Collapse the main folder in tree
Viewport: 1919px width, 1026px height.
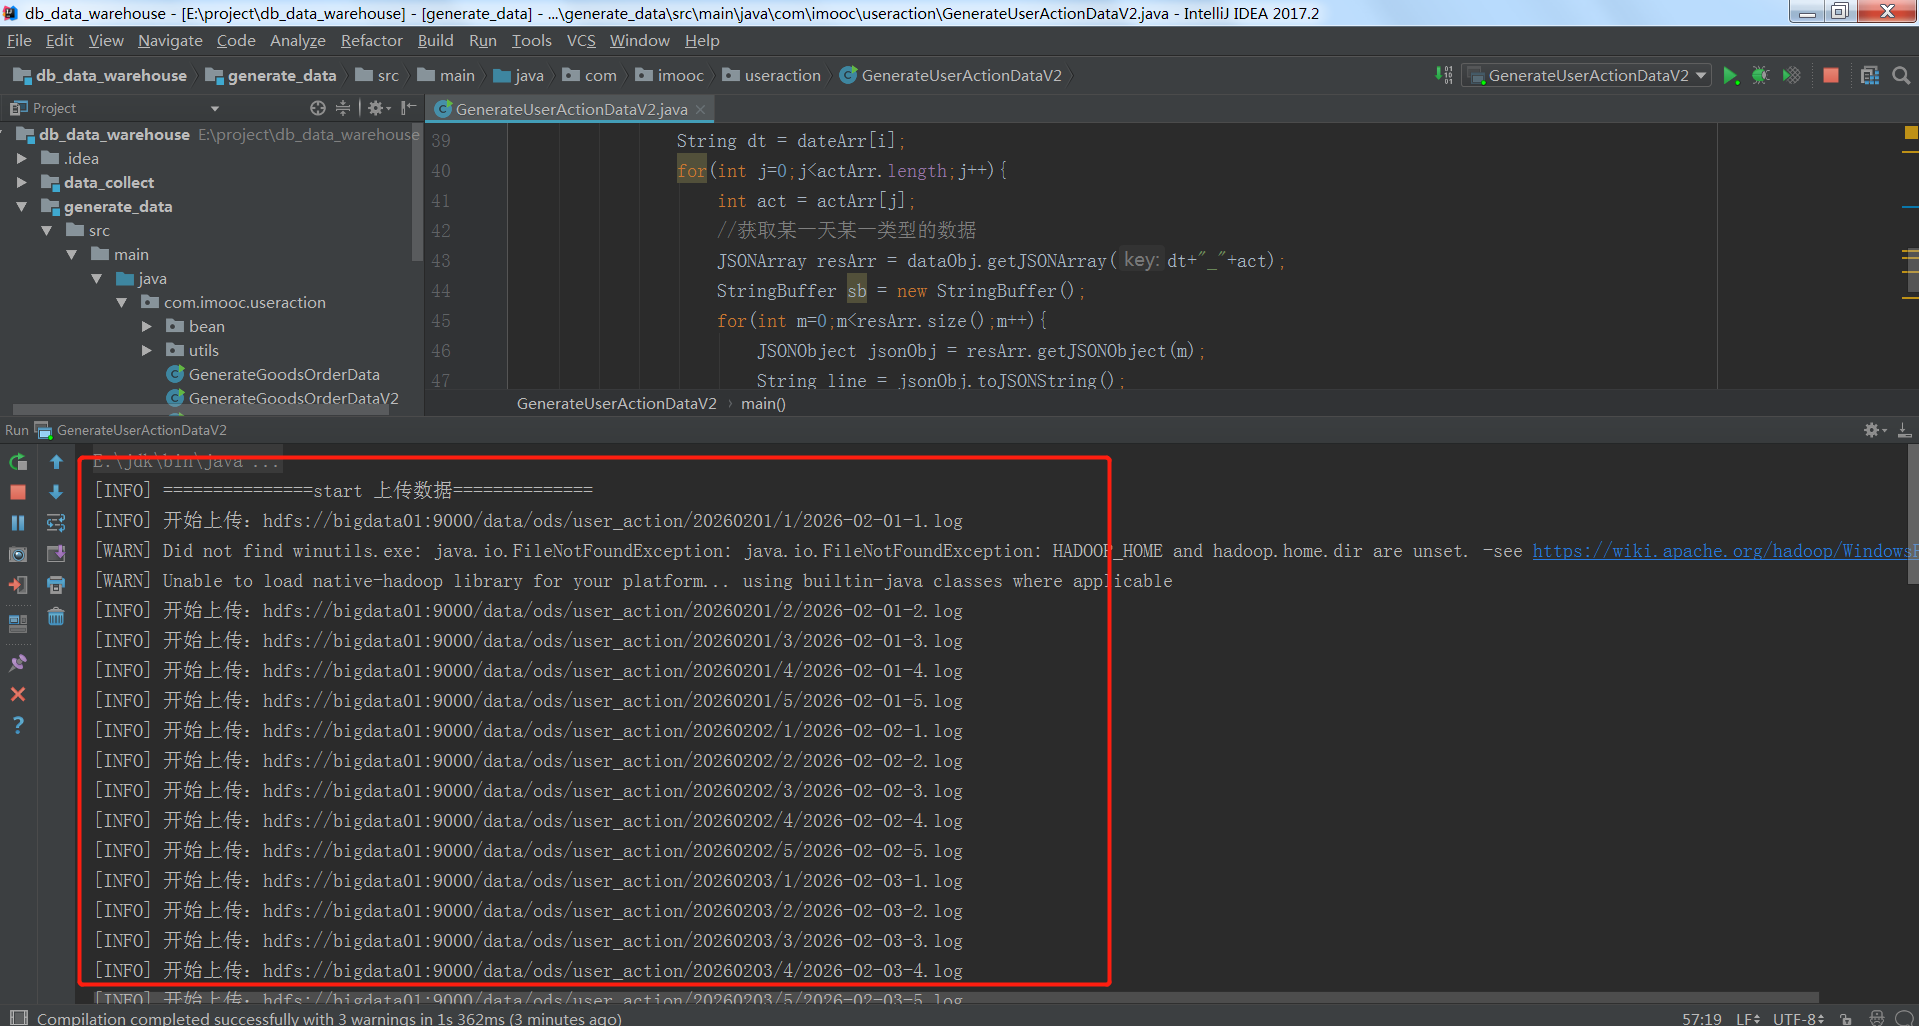72,254
